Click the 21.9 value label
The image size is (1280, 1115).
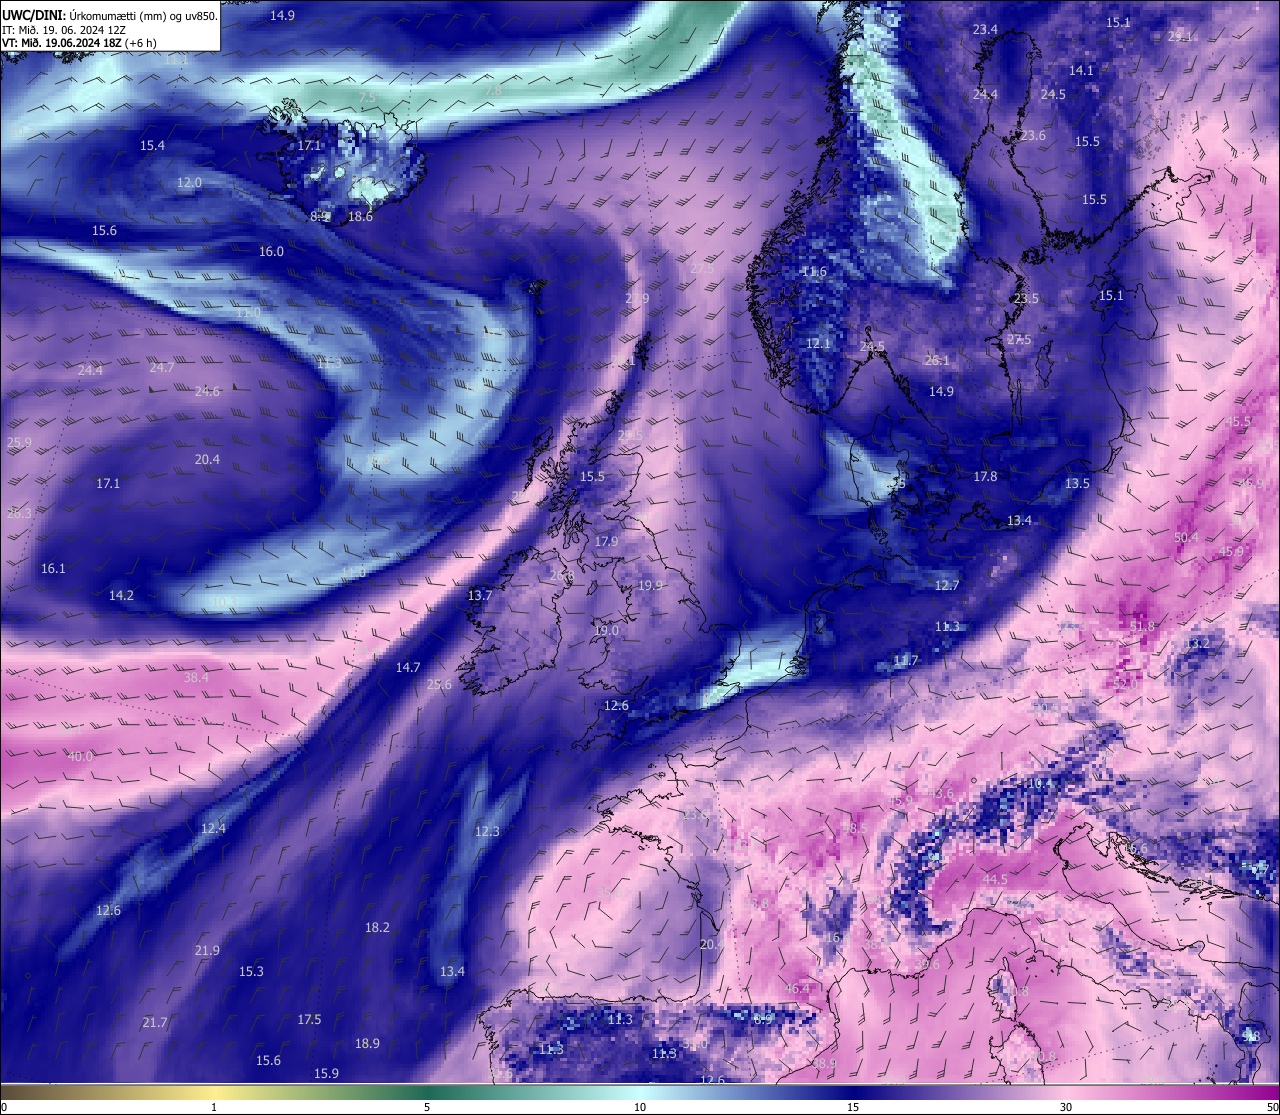[207, 951]
